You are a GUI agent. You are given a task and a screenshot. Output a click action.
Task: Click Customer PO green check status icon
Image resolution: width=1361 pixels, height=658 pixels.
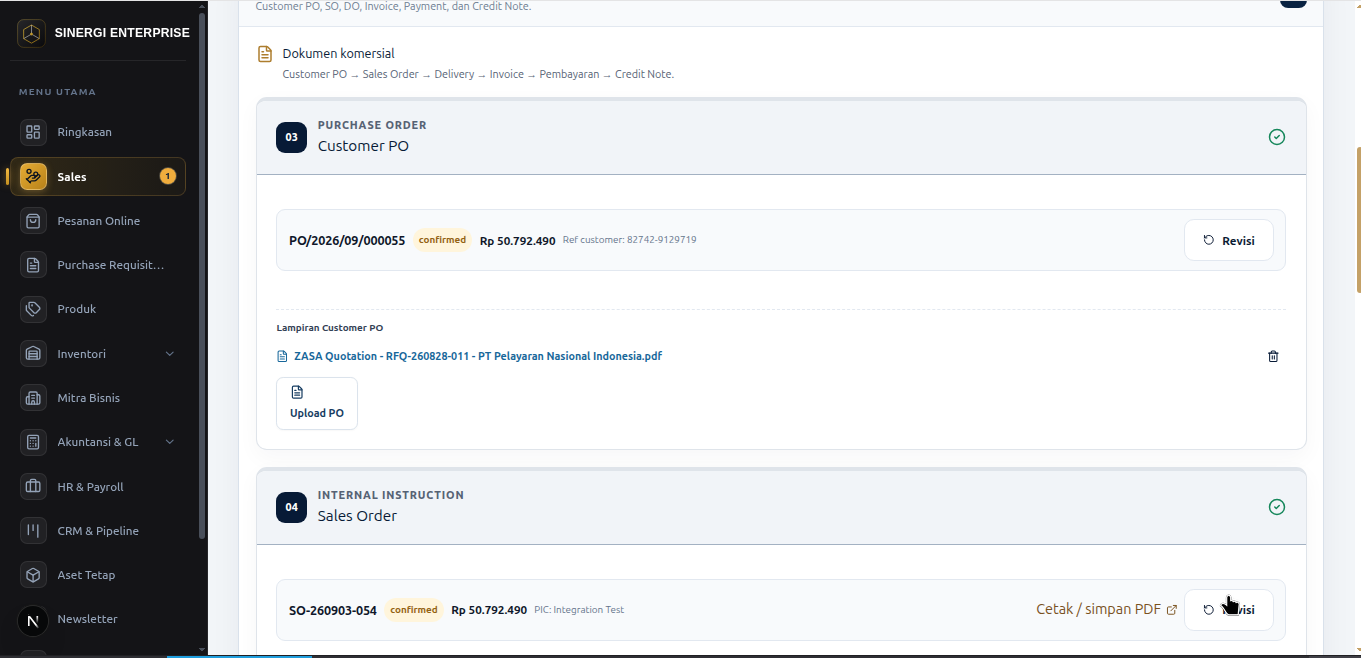[1277, 137]
